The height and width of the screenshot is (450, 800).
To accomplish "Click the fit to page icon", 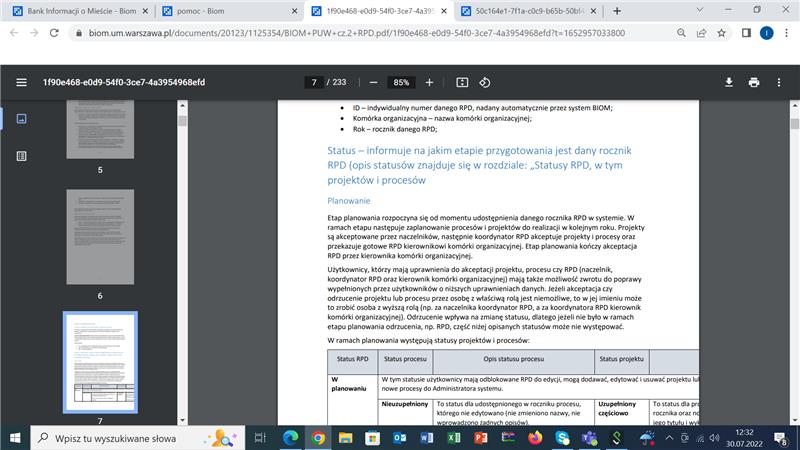I will point(462,82).
